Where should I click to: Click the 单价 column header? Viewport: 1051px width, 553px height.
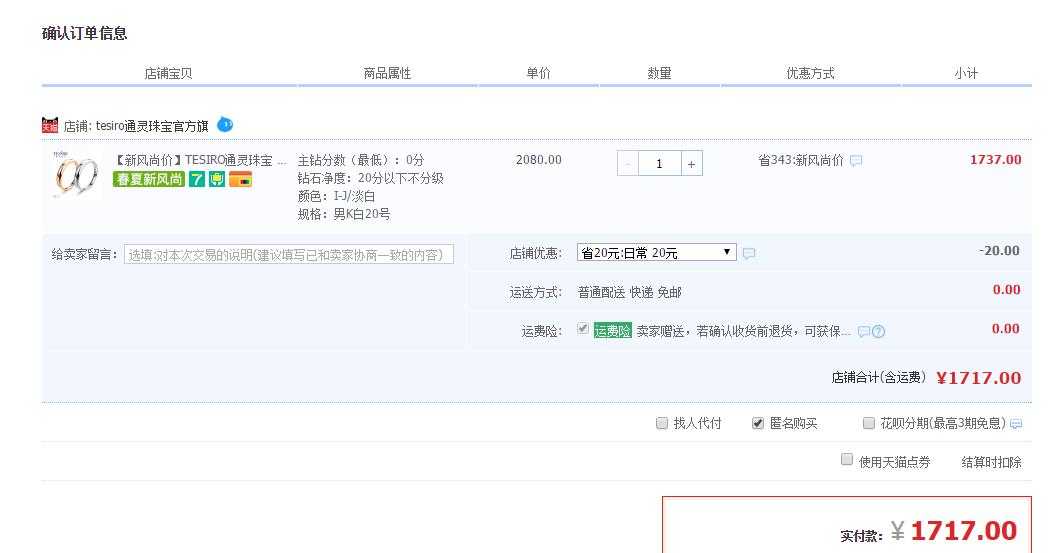pos(538,73)
